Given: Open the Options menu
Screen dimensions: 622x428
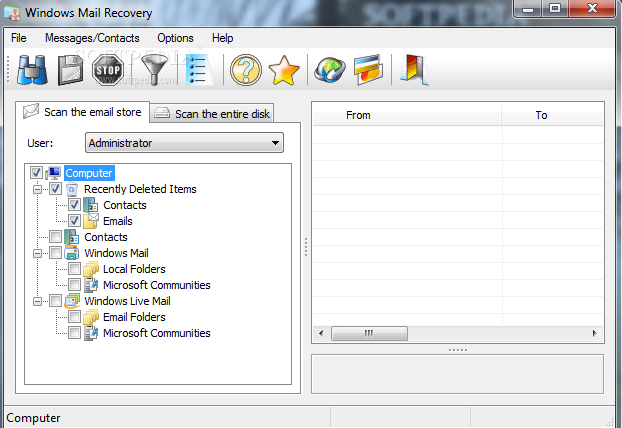Looking at the screenshot, I should click(175, 38).
